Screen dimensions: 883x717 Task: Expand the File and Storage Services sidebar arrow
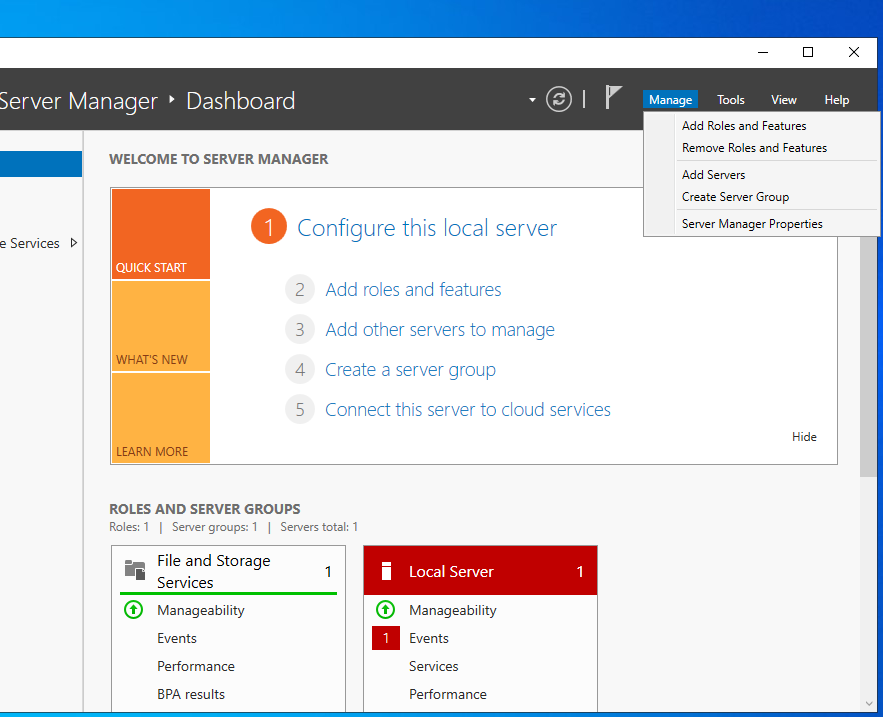(x=74, y=243)
